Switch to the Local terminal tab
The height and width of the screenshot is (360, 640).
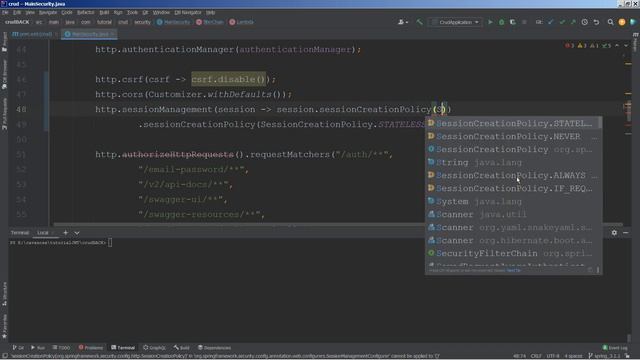tap(42, 233)
